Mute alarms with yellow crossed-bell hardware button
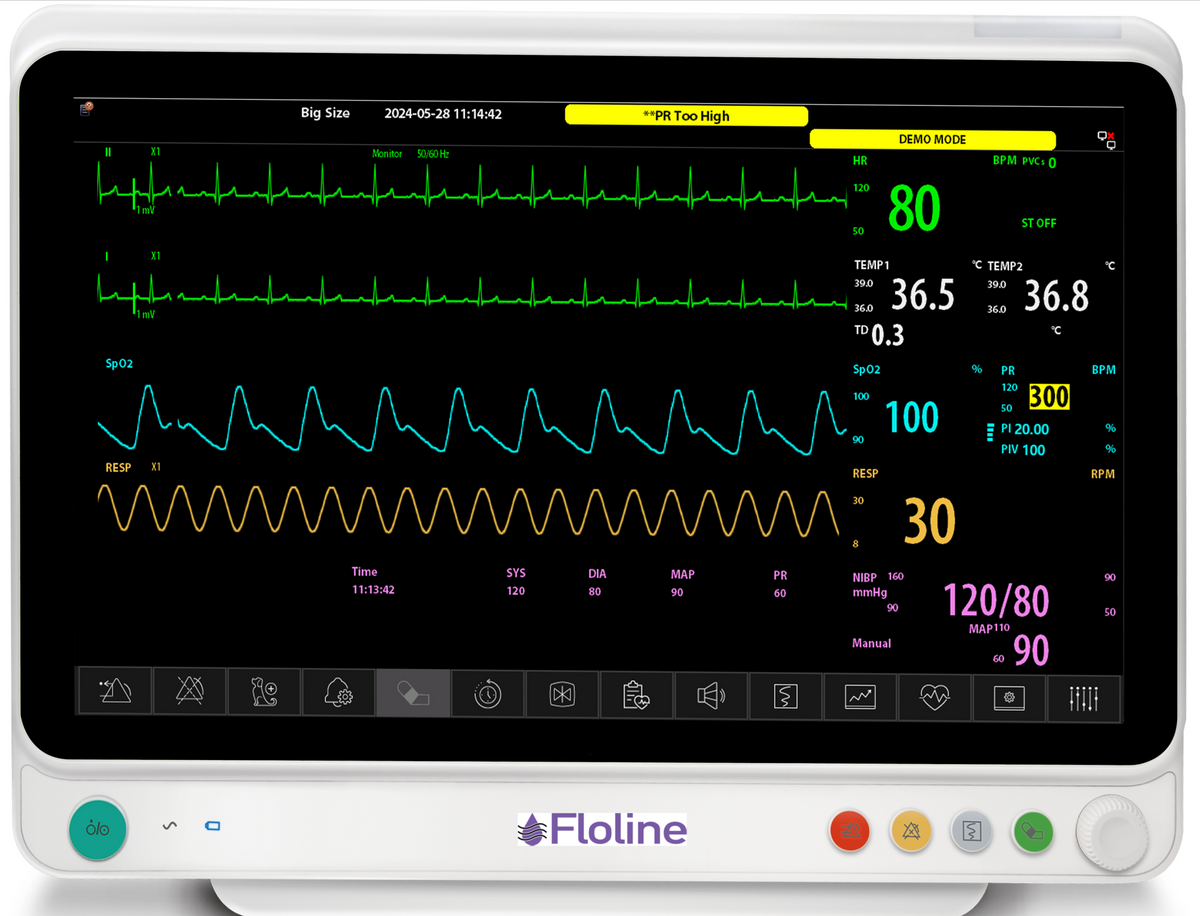 coord(911,830)
